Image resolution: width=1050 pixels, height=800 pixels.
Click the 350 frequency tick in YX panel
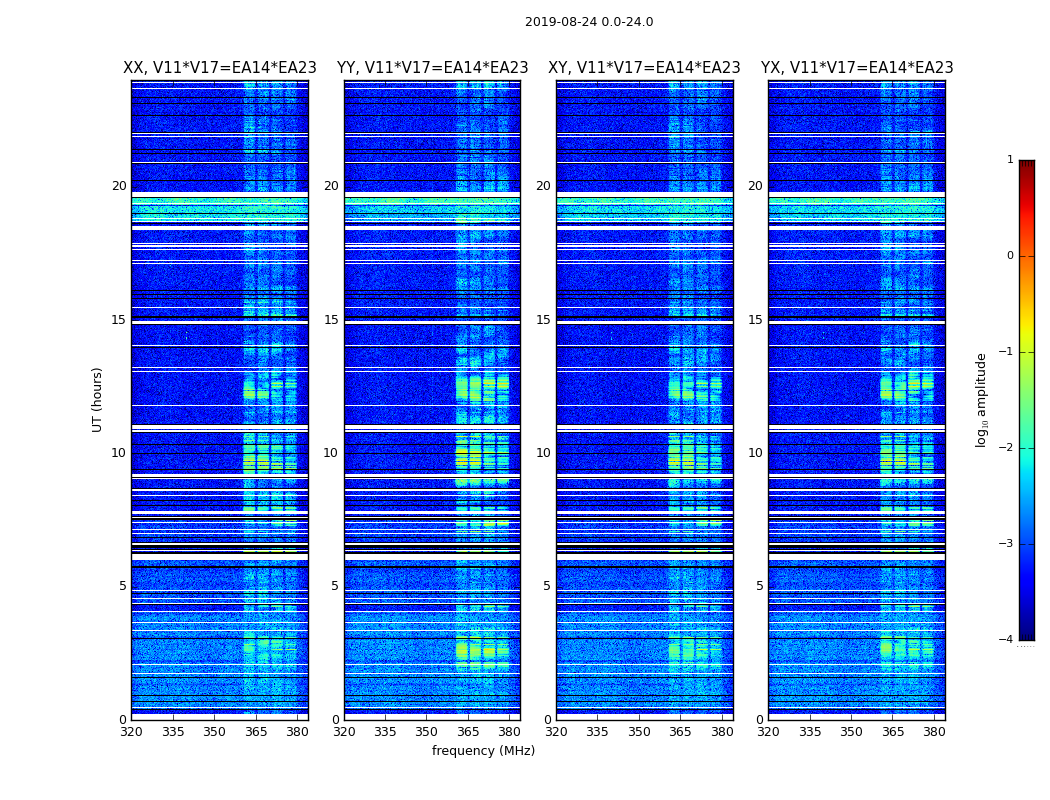pos(851,732)
